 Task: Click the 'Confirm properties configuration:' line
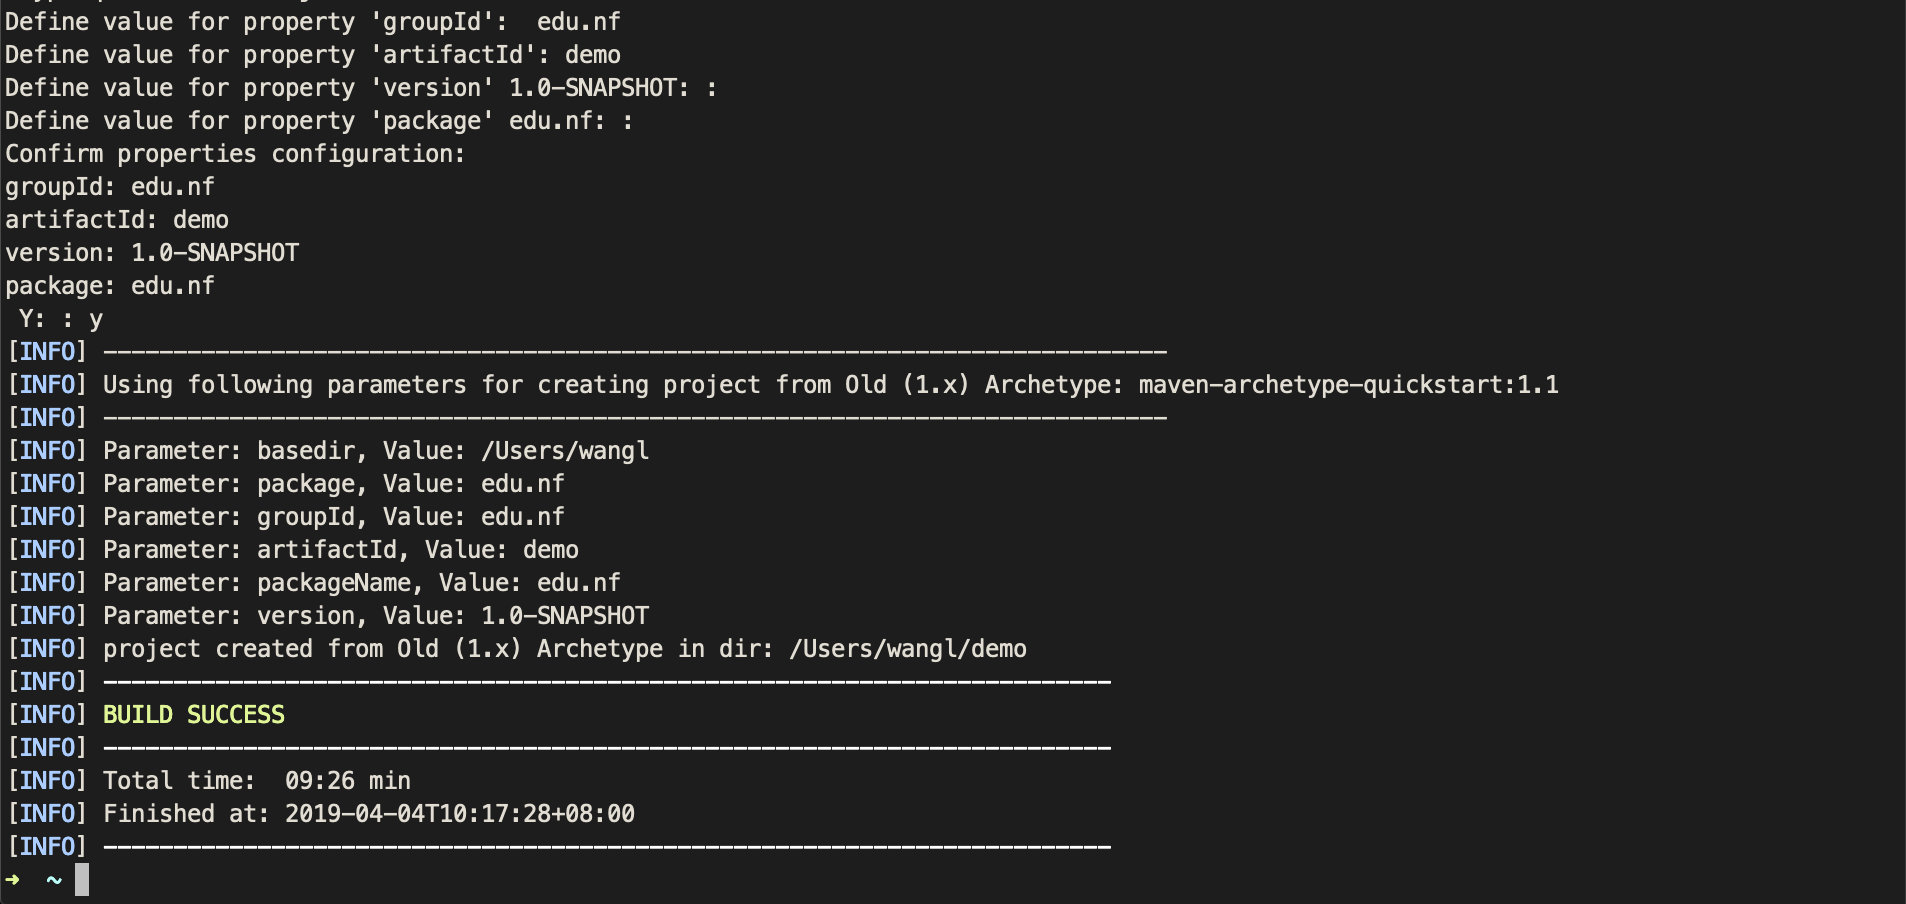click(235, 154)
